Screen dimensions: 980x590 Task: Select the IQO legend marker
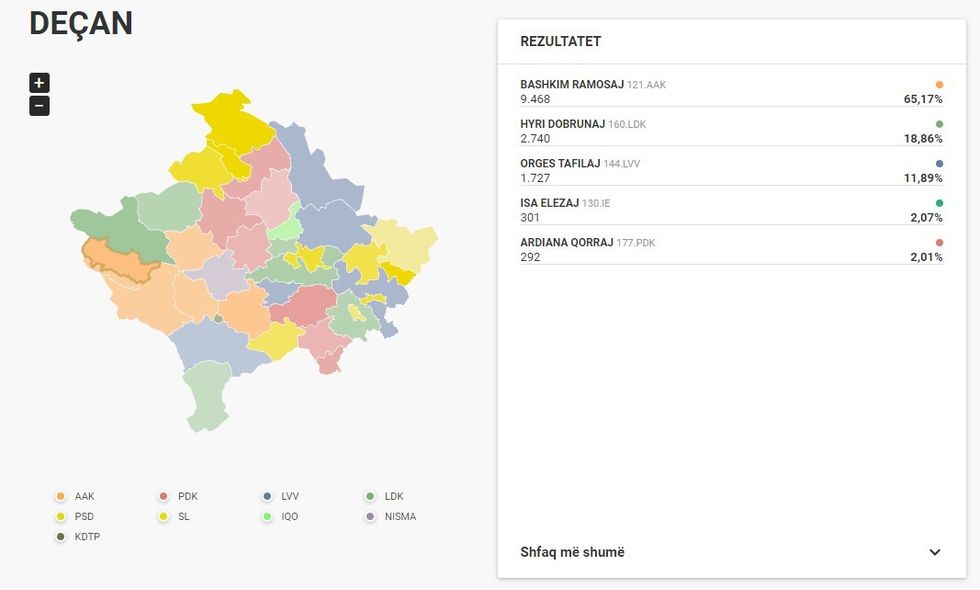click(267, 517)
